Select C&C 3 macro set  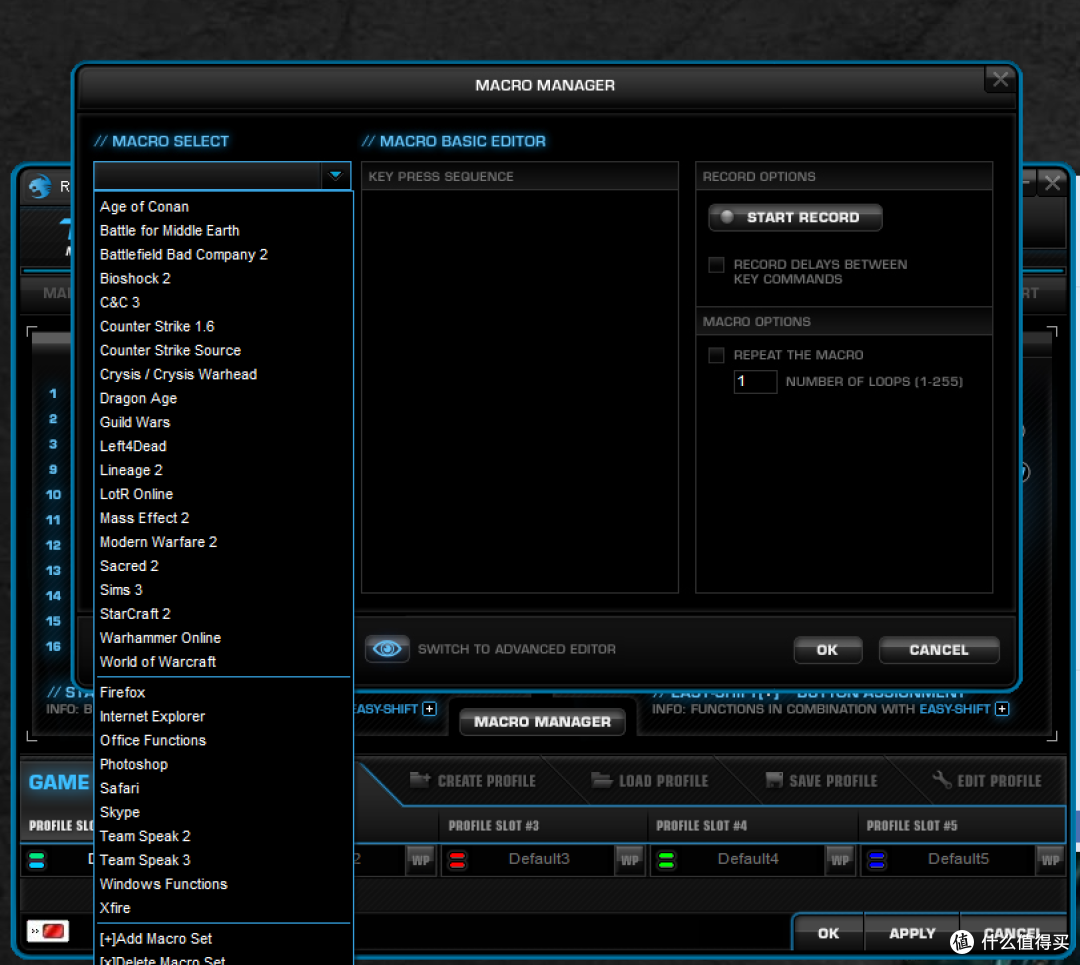120,302
